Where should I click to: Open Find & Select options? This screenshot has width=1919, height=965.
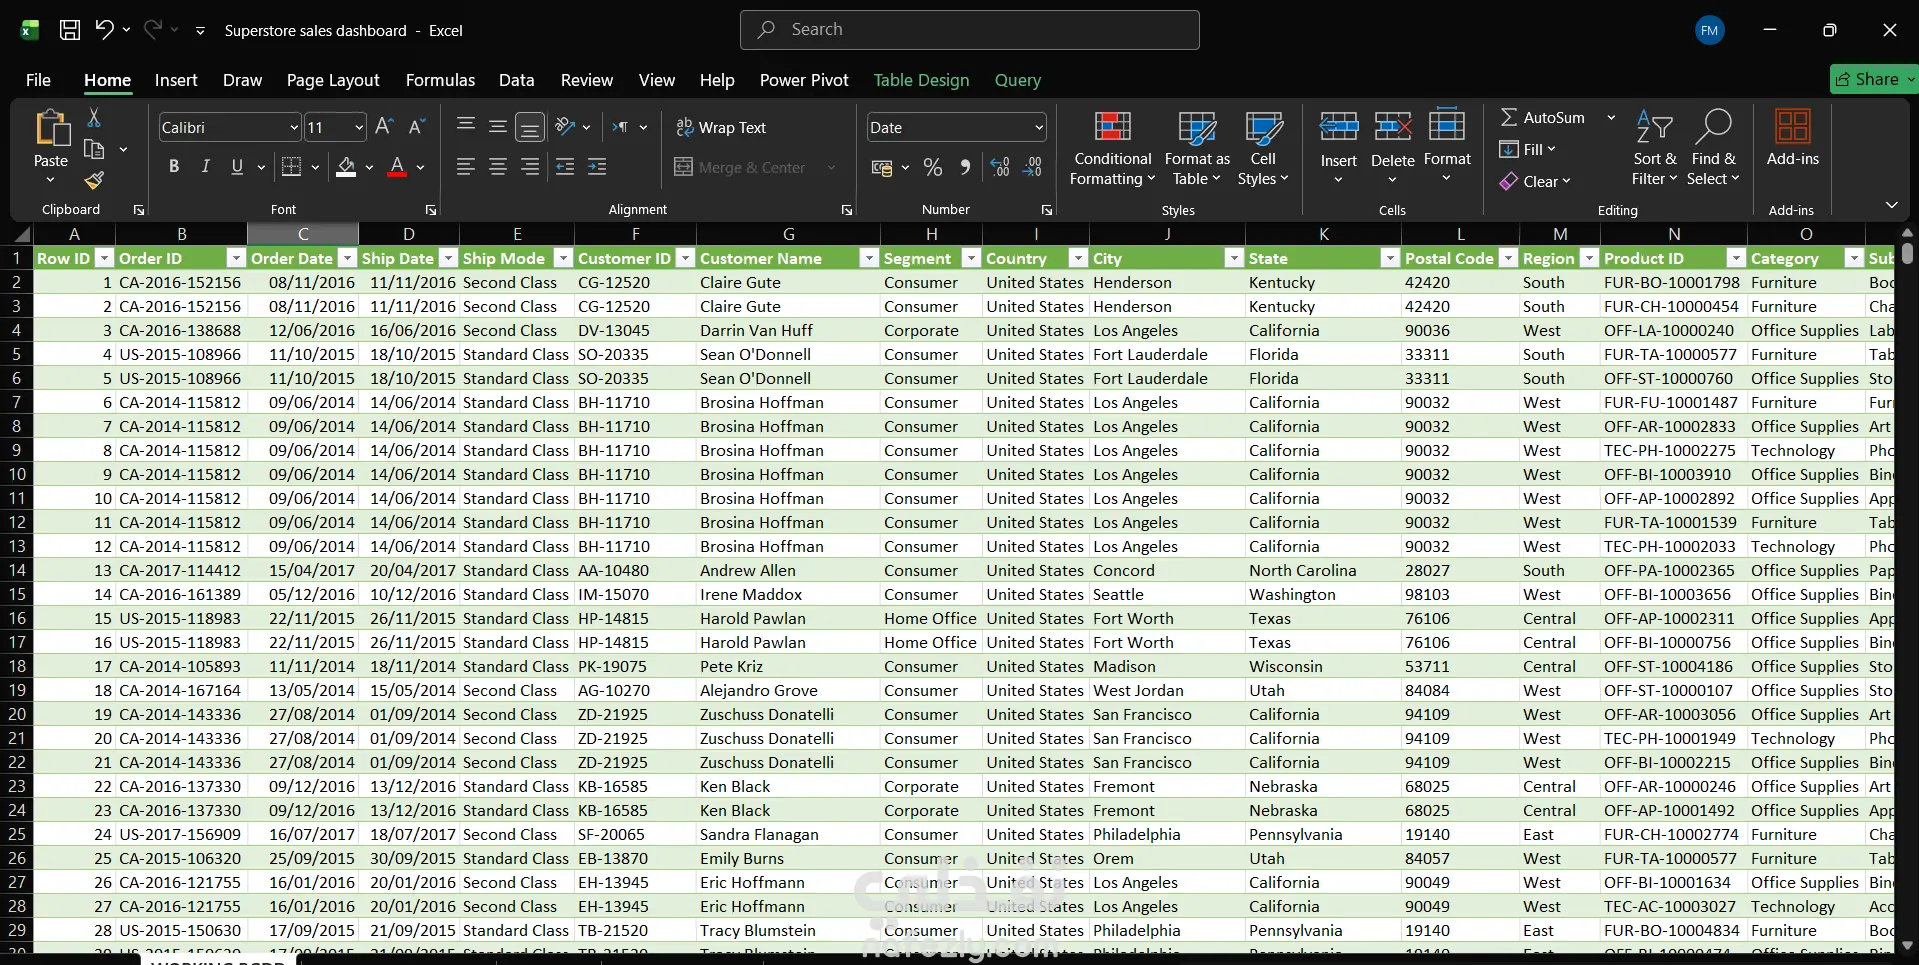click(1713, 148)
